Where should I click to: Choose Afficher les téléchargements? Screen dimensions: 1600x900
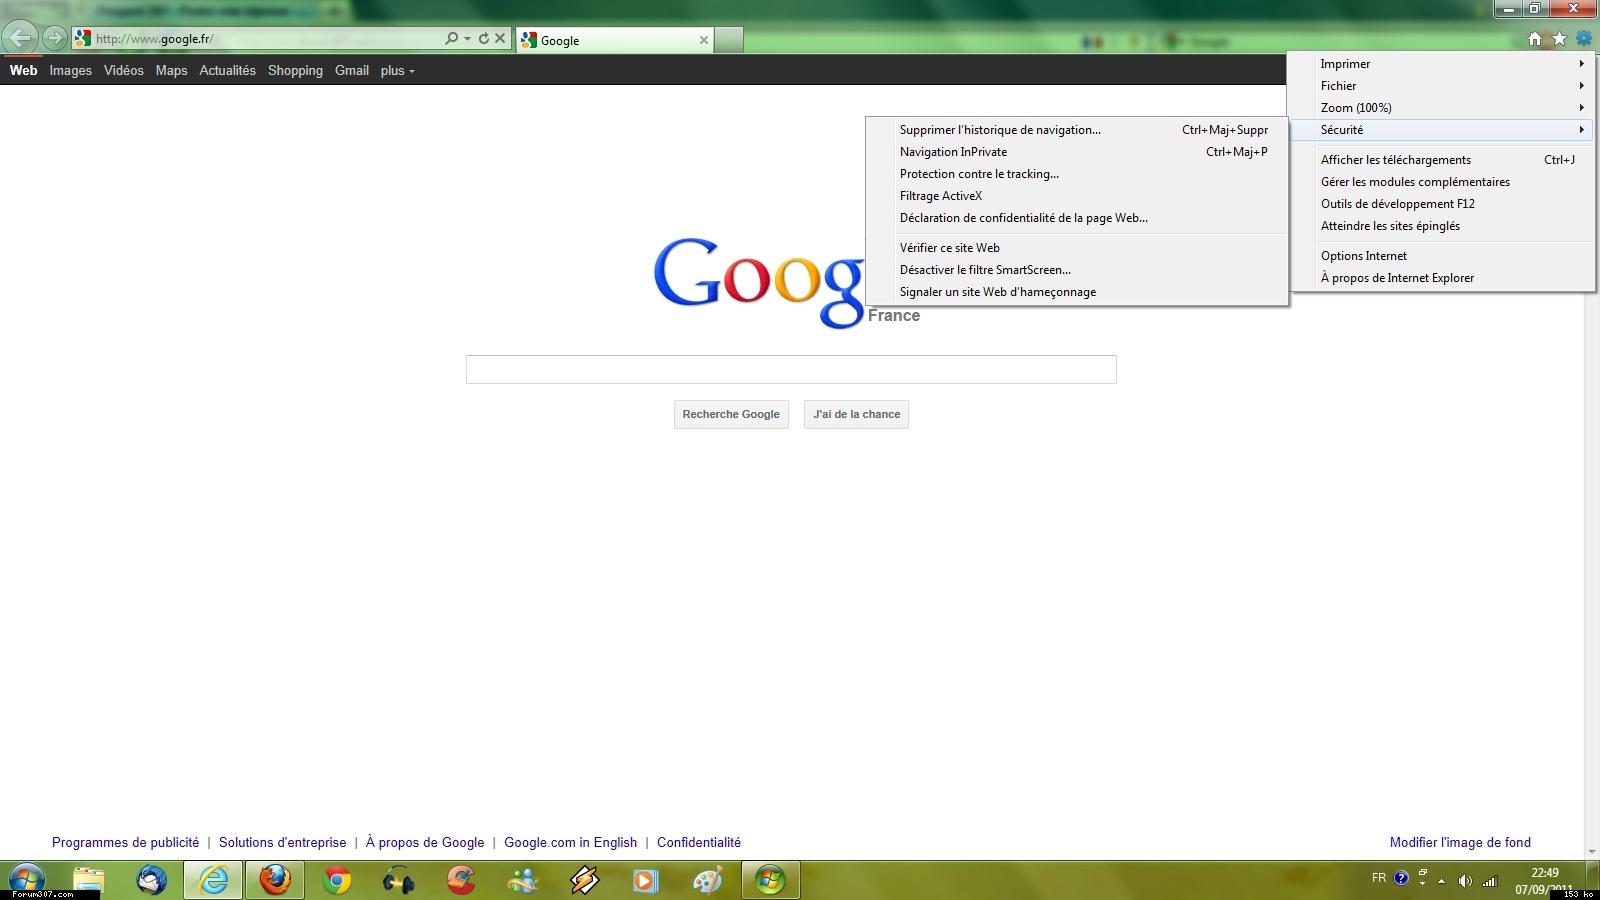(x=1442, y=160)
